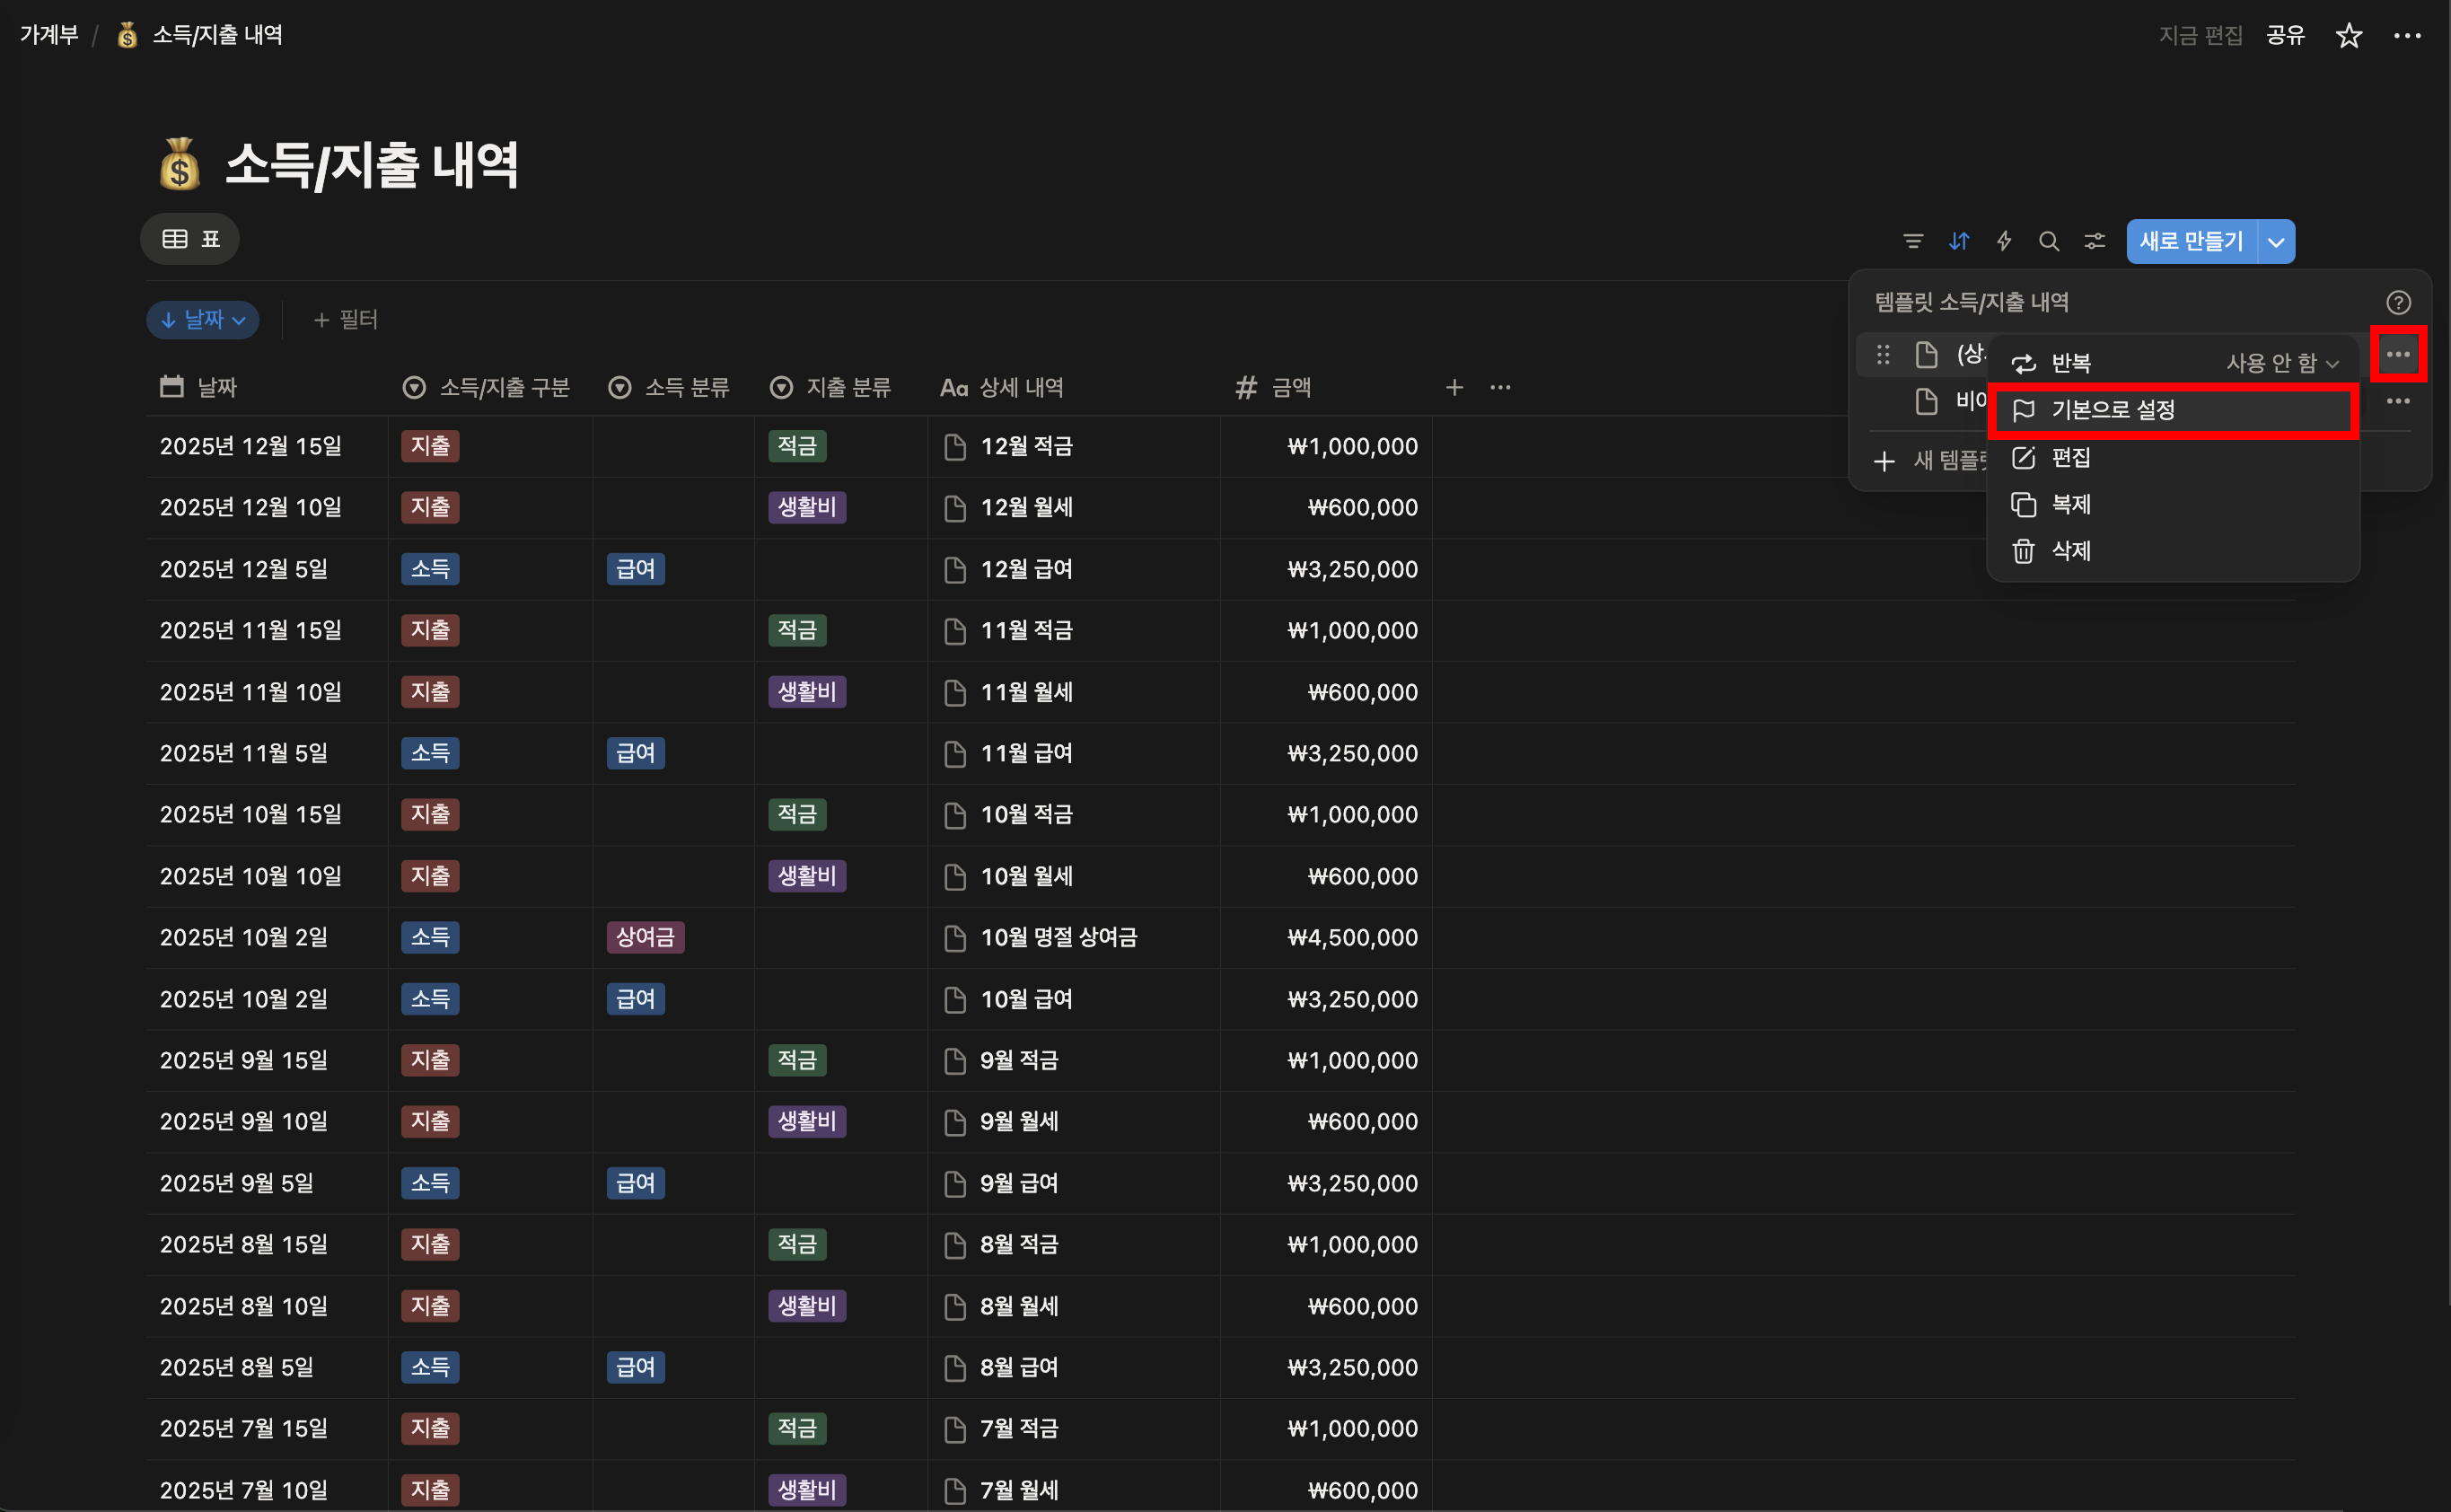
Task: Add a new property column with plus icon
Action: pyautogui.click(x=1454, y=387)
